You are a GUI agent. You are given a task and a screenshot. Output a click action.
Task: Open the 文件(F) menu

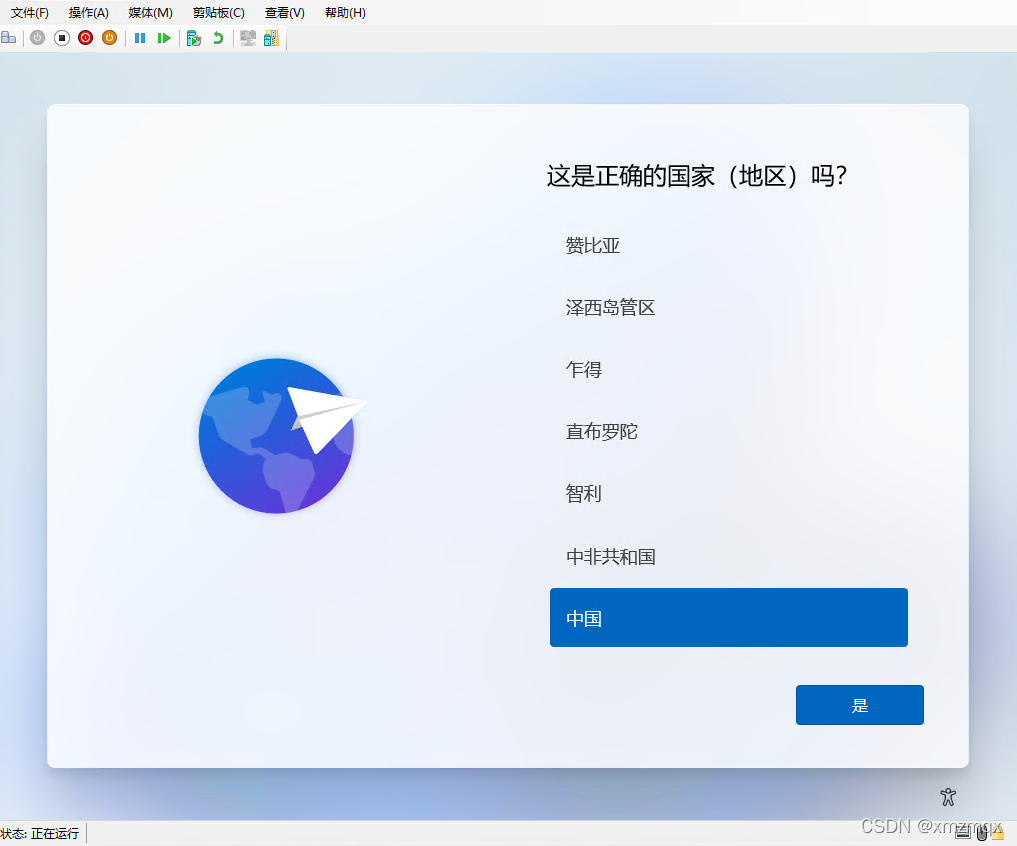tap(30, 13)
